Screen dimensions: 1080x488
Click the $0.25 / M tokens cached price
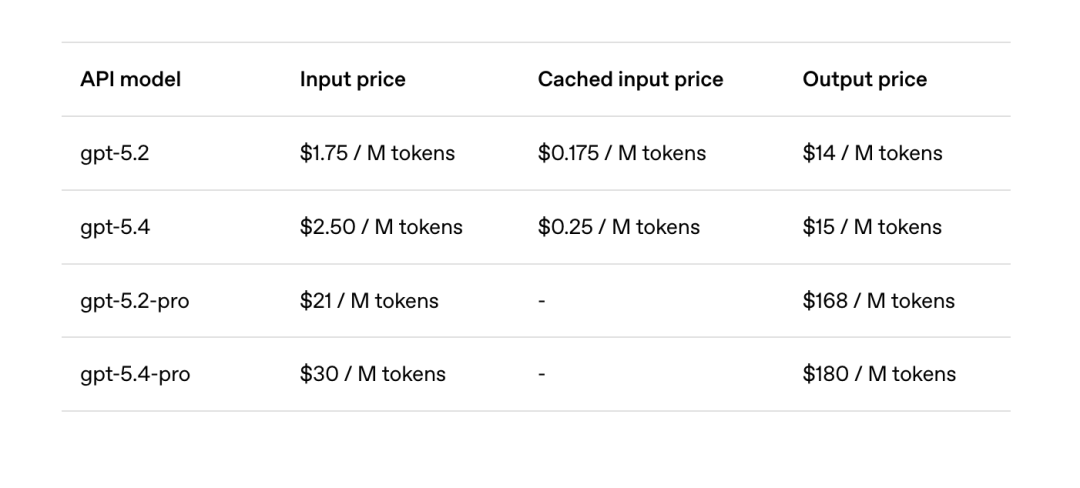click(618, 228)
